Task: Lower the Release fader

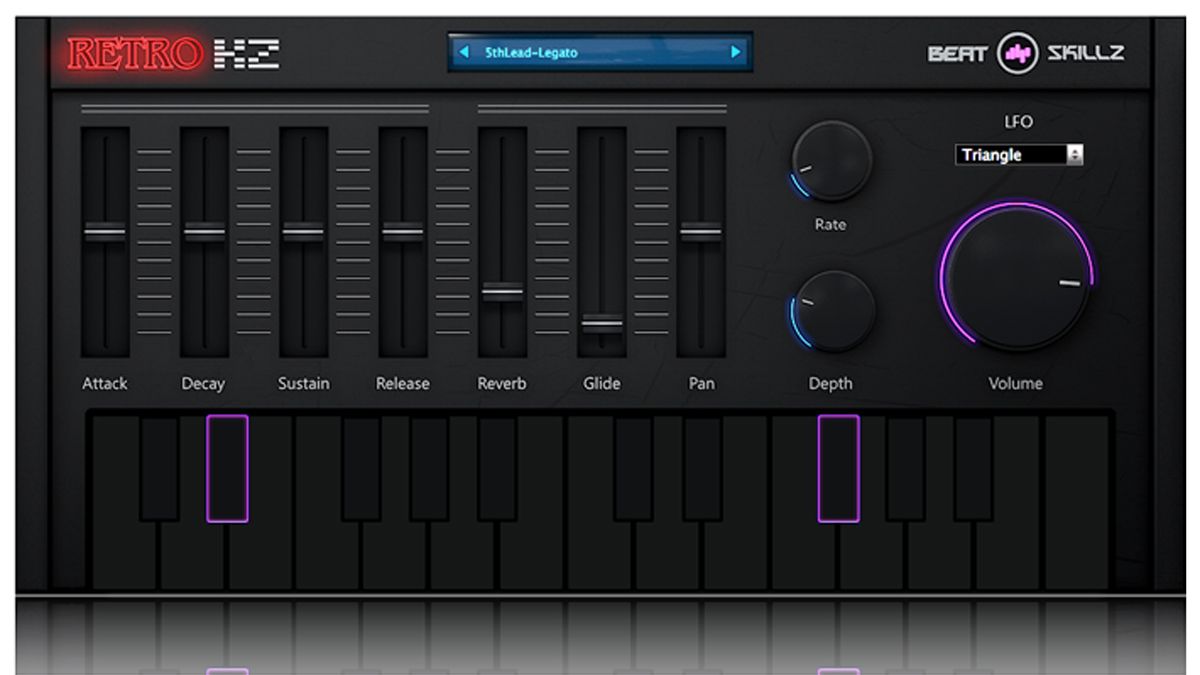Action: coord(403,230)
